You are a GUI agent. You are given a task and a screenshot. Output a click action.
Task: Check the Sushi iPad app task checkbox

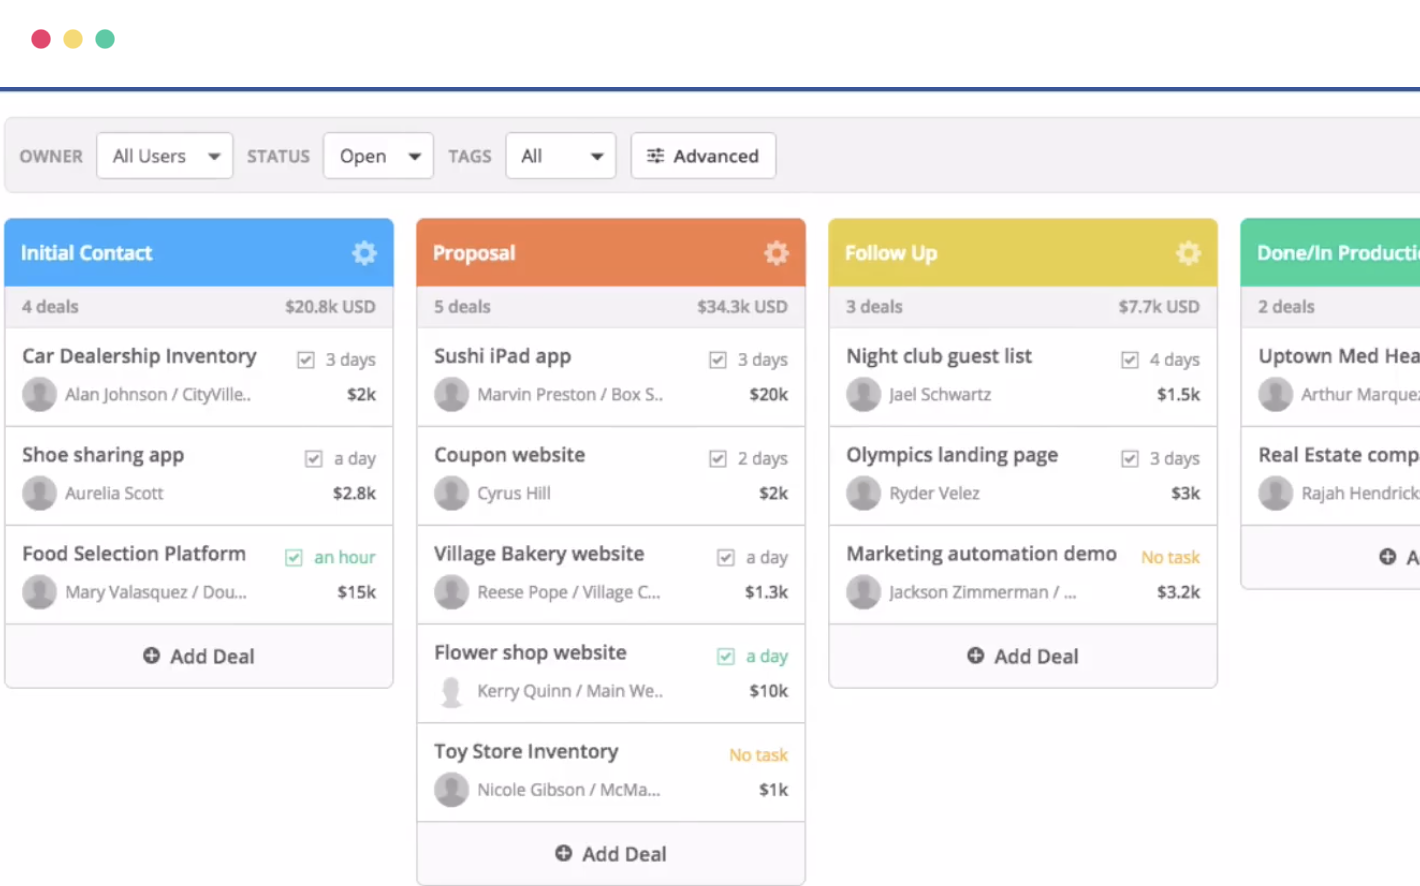(x=718, y=360)
